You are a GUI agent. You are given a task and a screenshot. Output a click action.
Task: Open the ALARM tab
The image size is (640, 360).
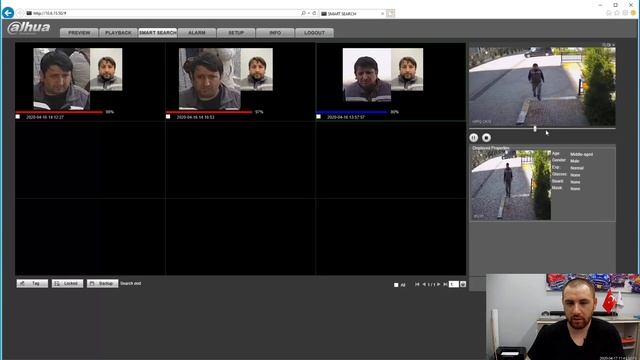[x=197, y=33]
